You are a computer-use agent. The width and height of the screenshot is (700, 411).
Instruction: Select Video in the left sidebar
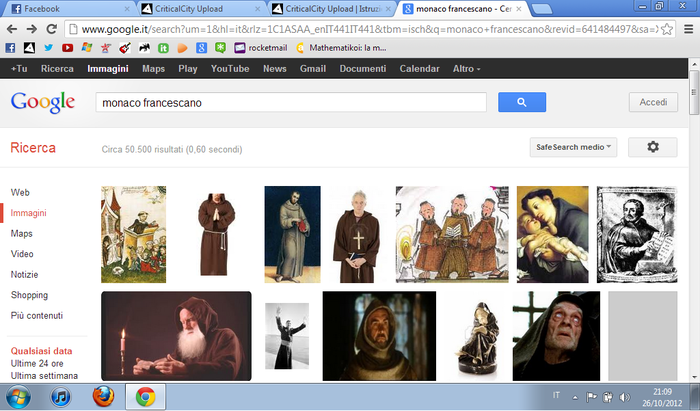point(22,254)
